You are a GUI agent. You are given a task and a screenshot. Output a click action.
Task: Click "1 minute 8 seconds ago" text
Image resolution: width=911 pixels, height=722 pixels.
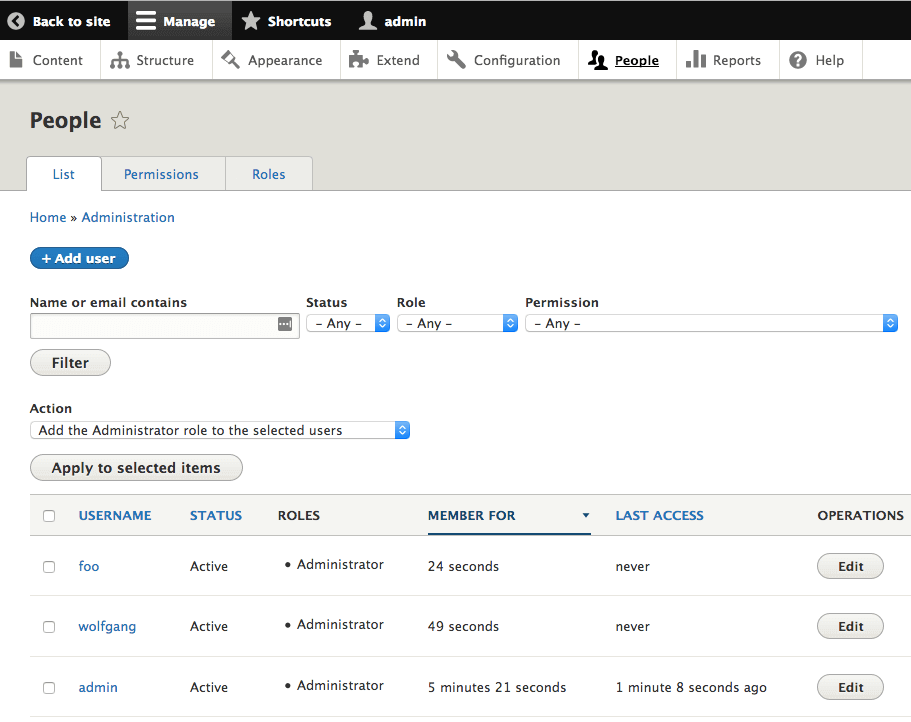[691, 688]
